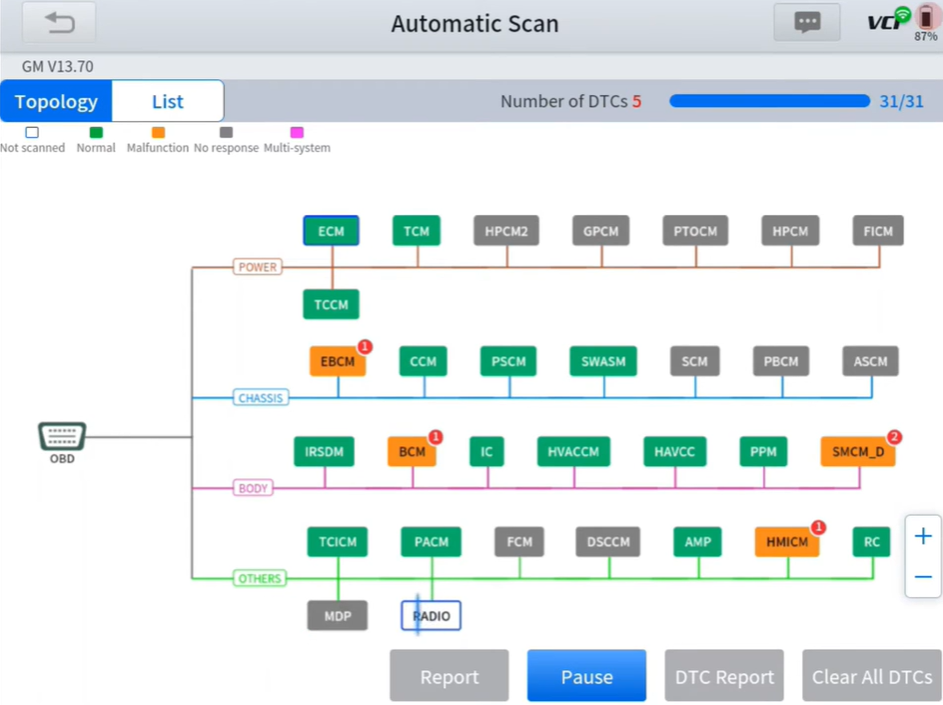Screen dimensions: 943x705
Task: Select the HPCM module node
Action: click(x=790, y=231)
